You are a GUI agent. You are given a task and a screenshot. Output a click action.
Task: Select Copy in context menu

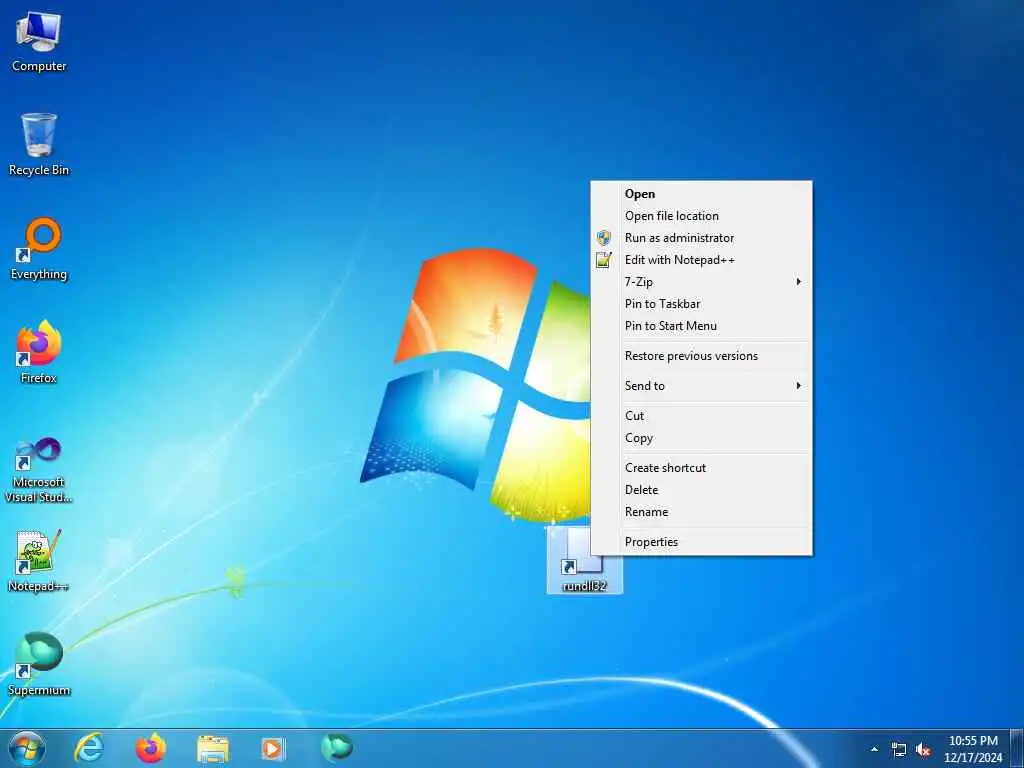point(702,438)
